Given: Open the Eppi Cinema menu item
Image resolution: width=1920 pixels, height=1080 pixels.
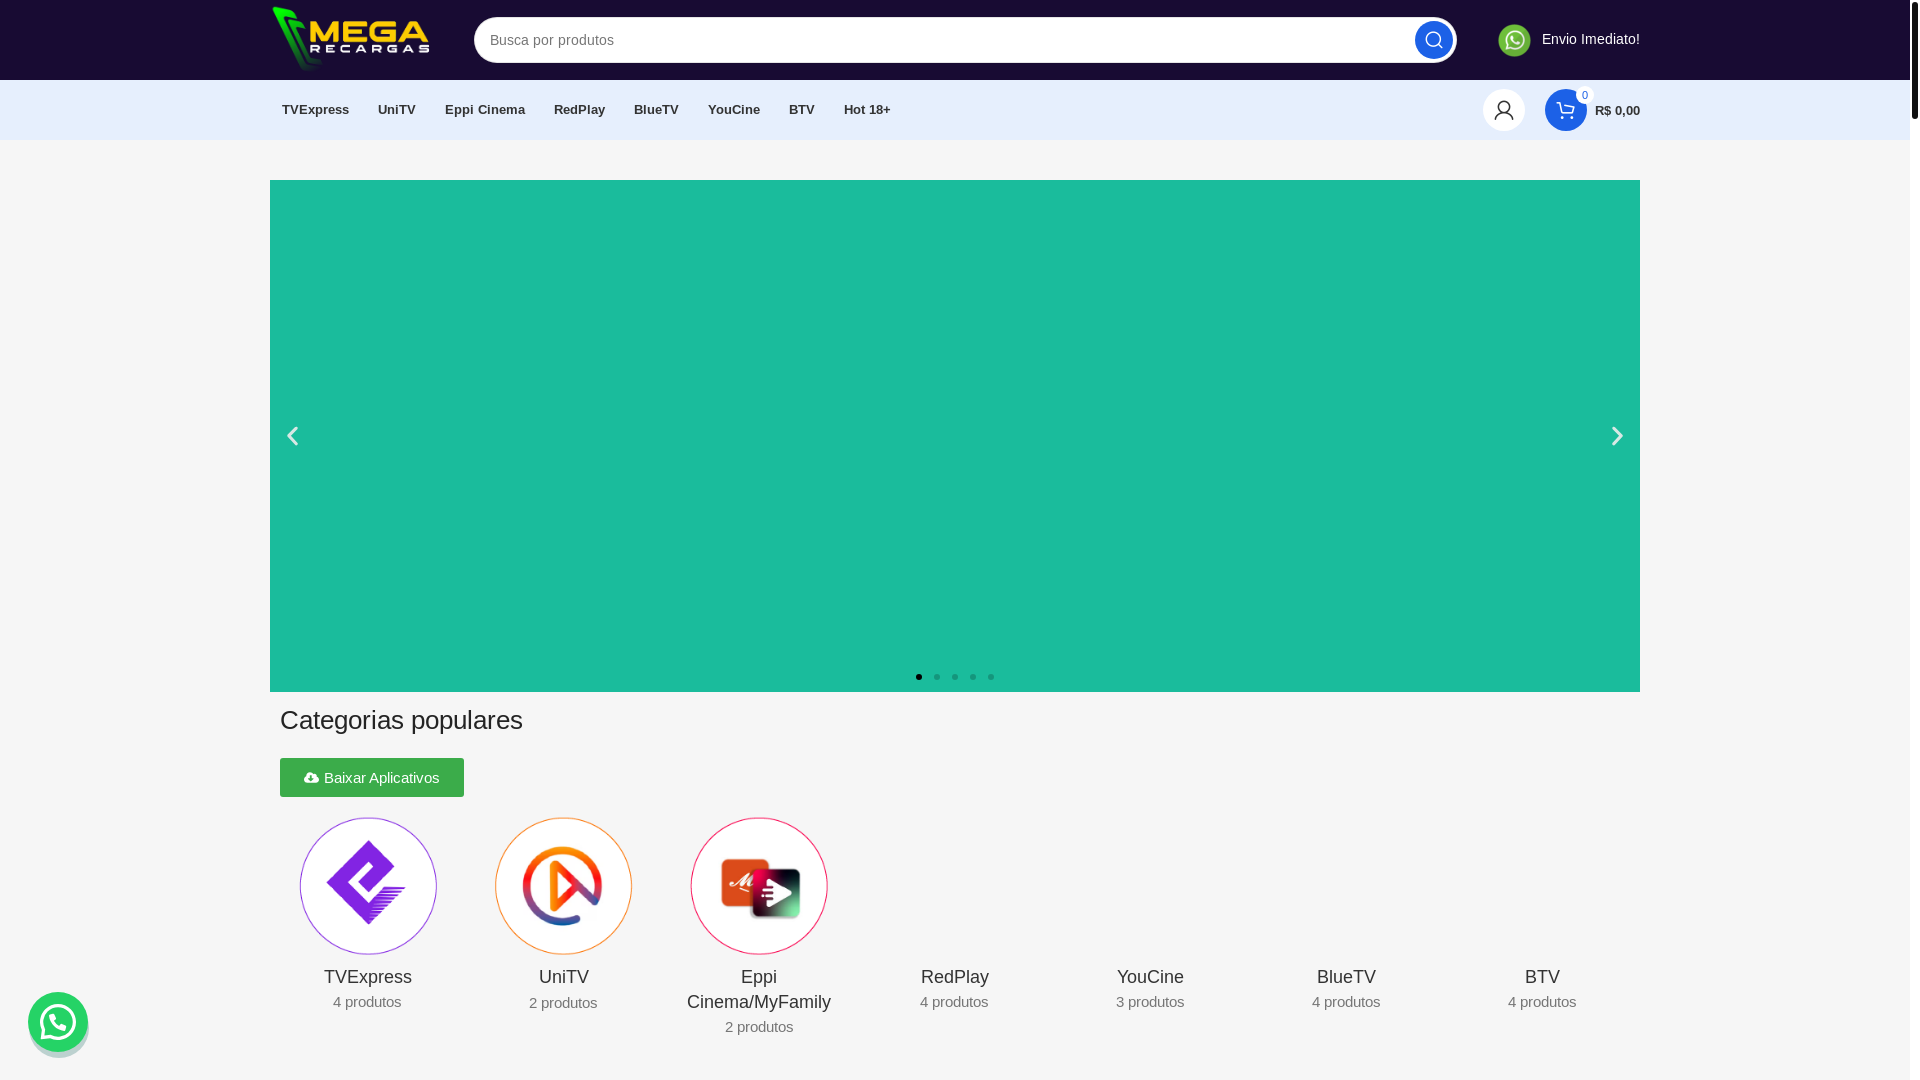Looking at the screenshot, I should 485,110.
